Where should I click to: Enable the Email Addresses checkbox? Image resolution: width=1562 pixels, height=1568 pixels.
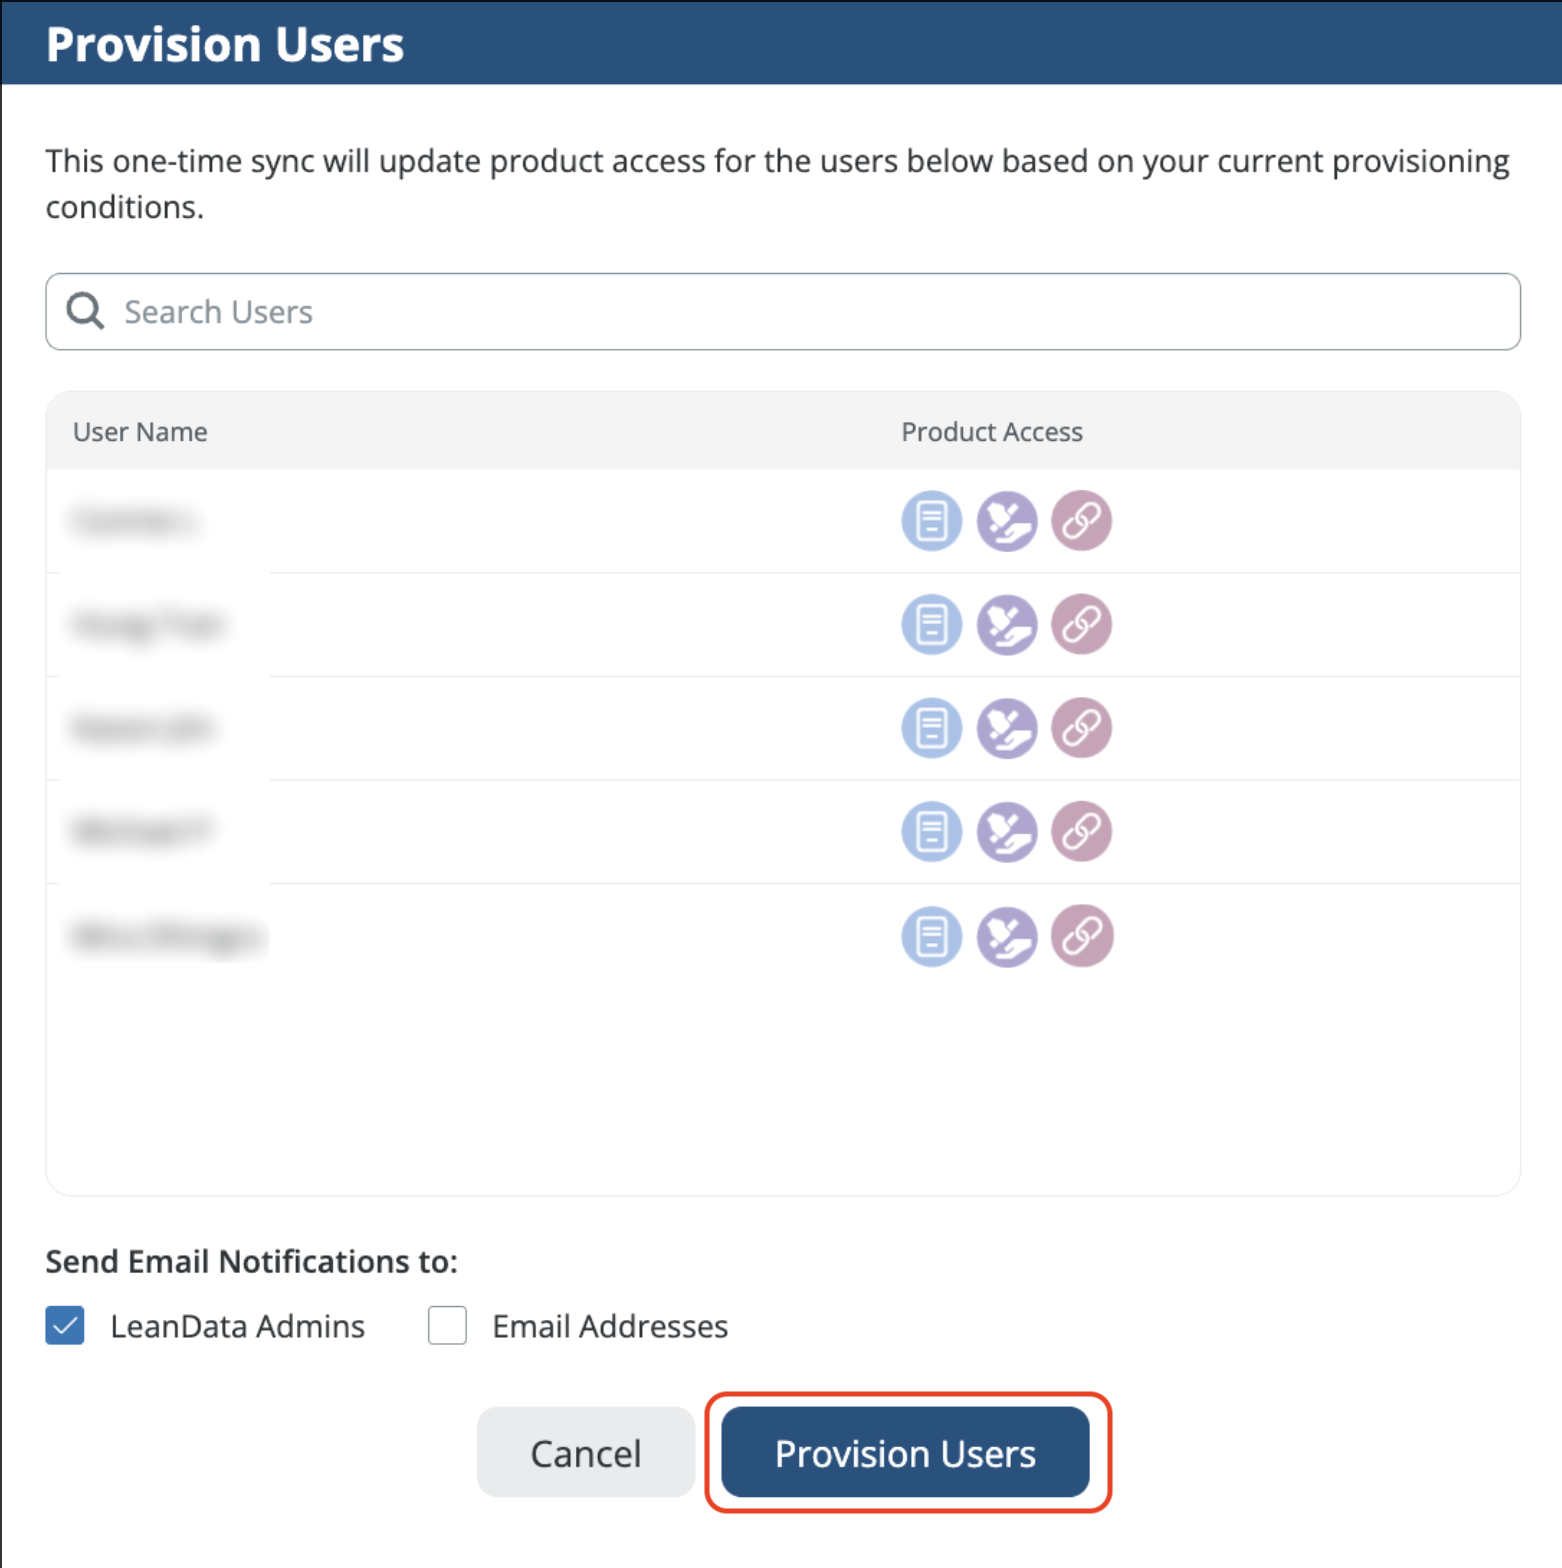(447, 1326)
